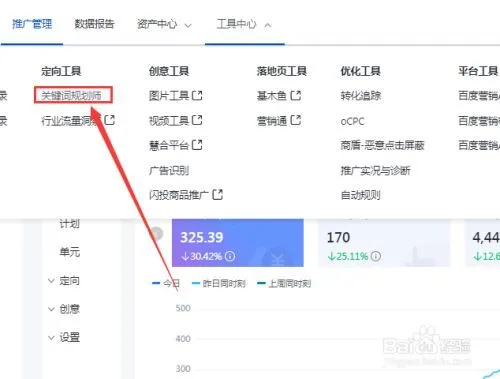Screen dimensions: 500x379
Task: Select the 325.39 metric card
Action: [x=238, y=243]
